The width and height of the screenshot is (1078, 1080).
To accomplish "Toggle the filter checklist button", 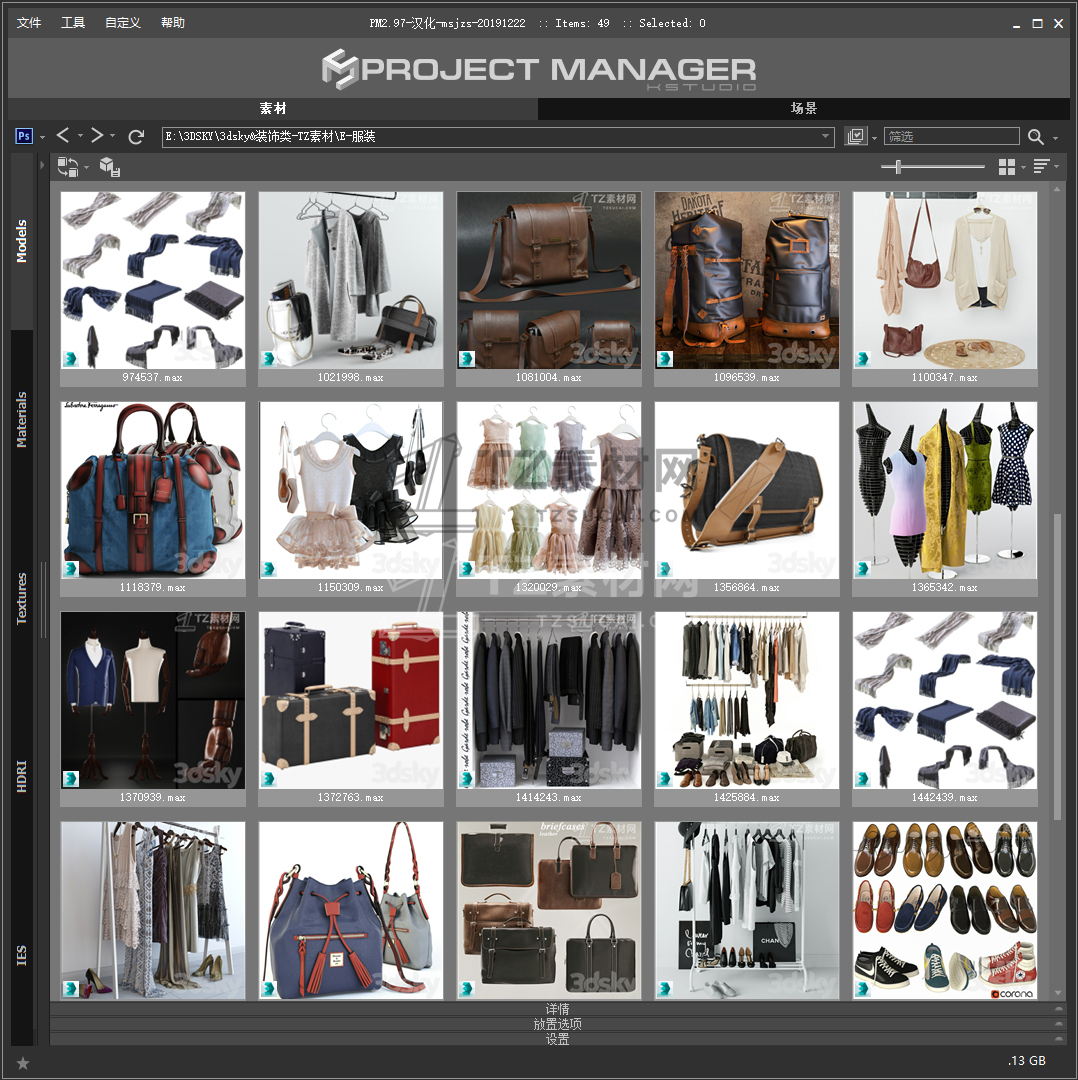I will point(855,137).
